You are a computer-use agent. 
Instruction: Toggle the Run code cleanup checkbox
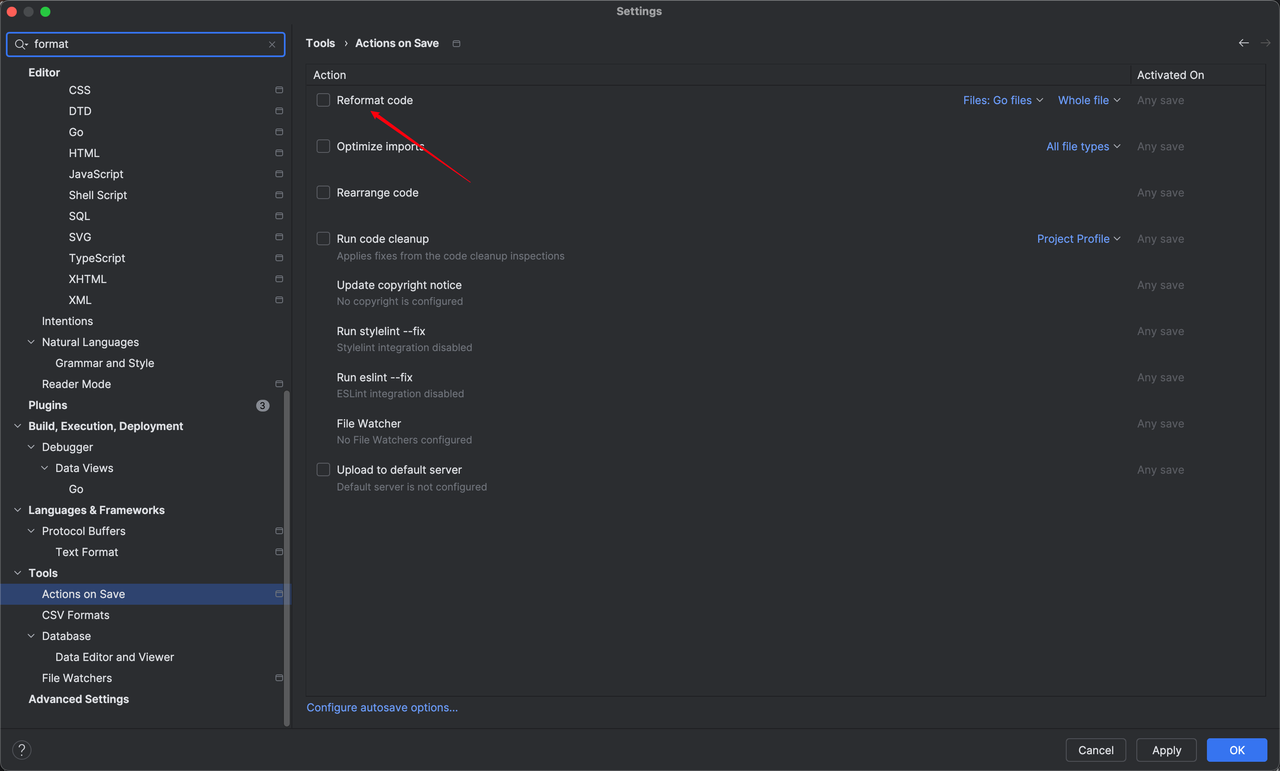click(323, 238)
